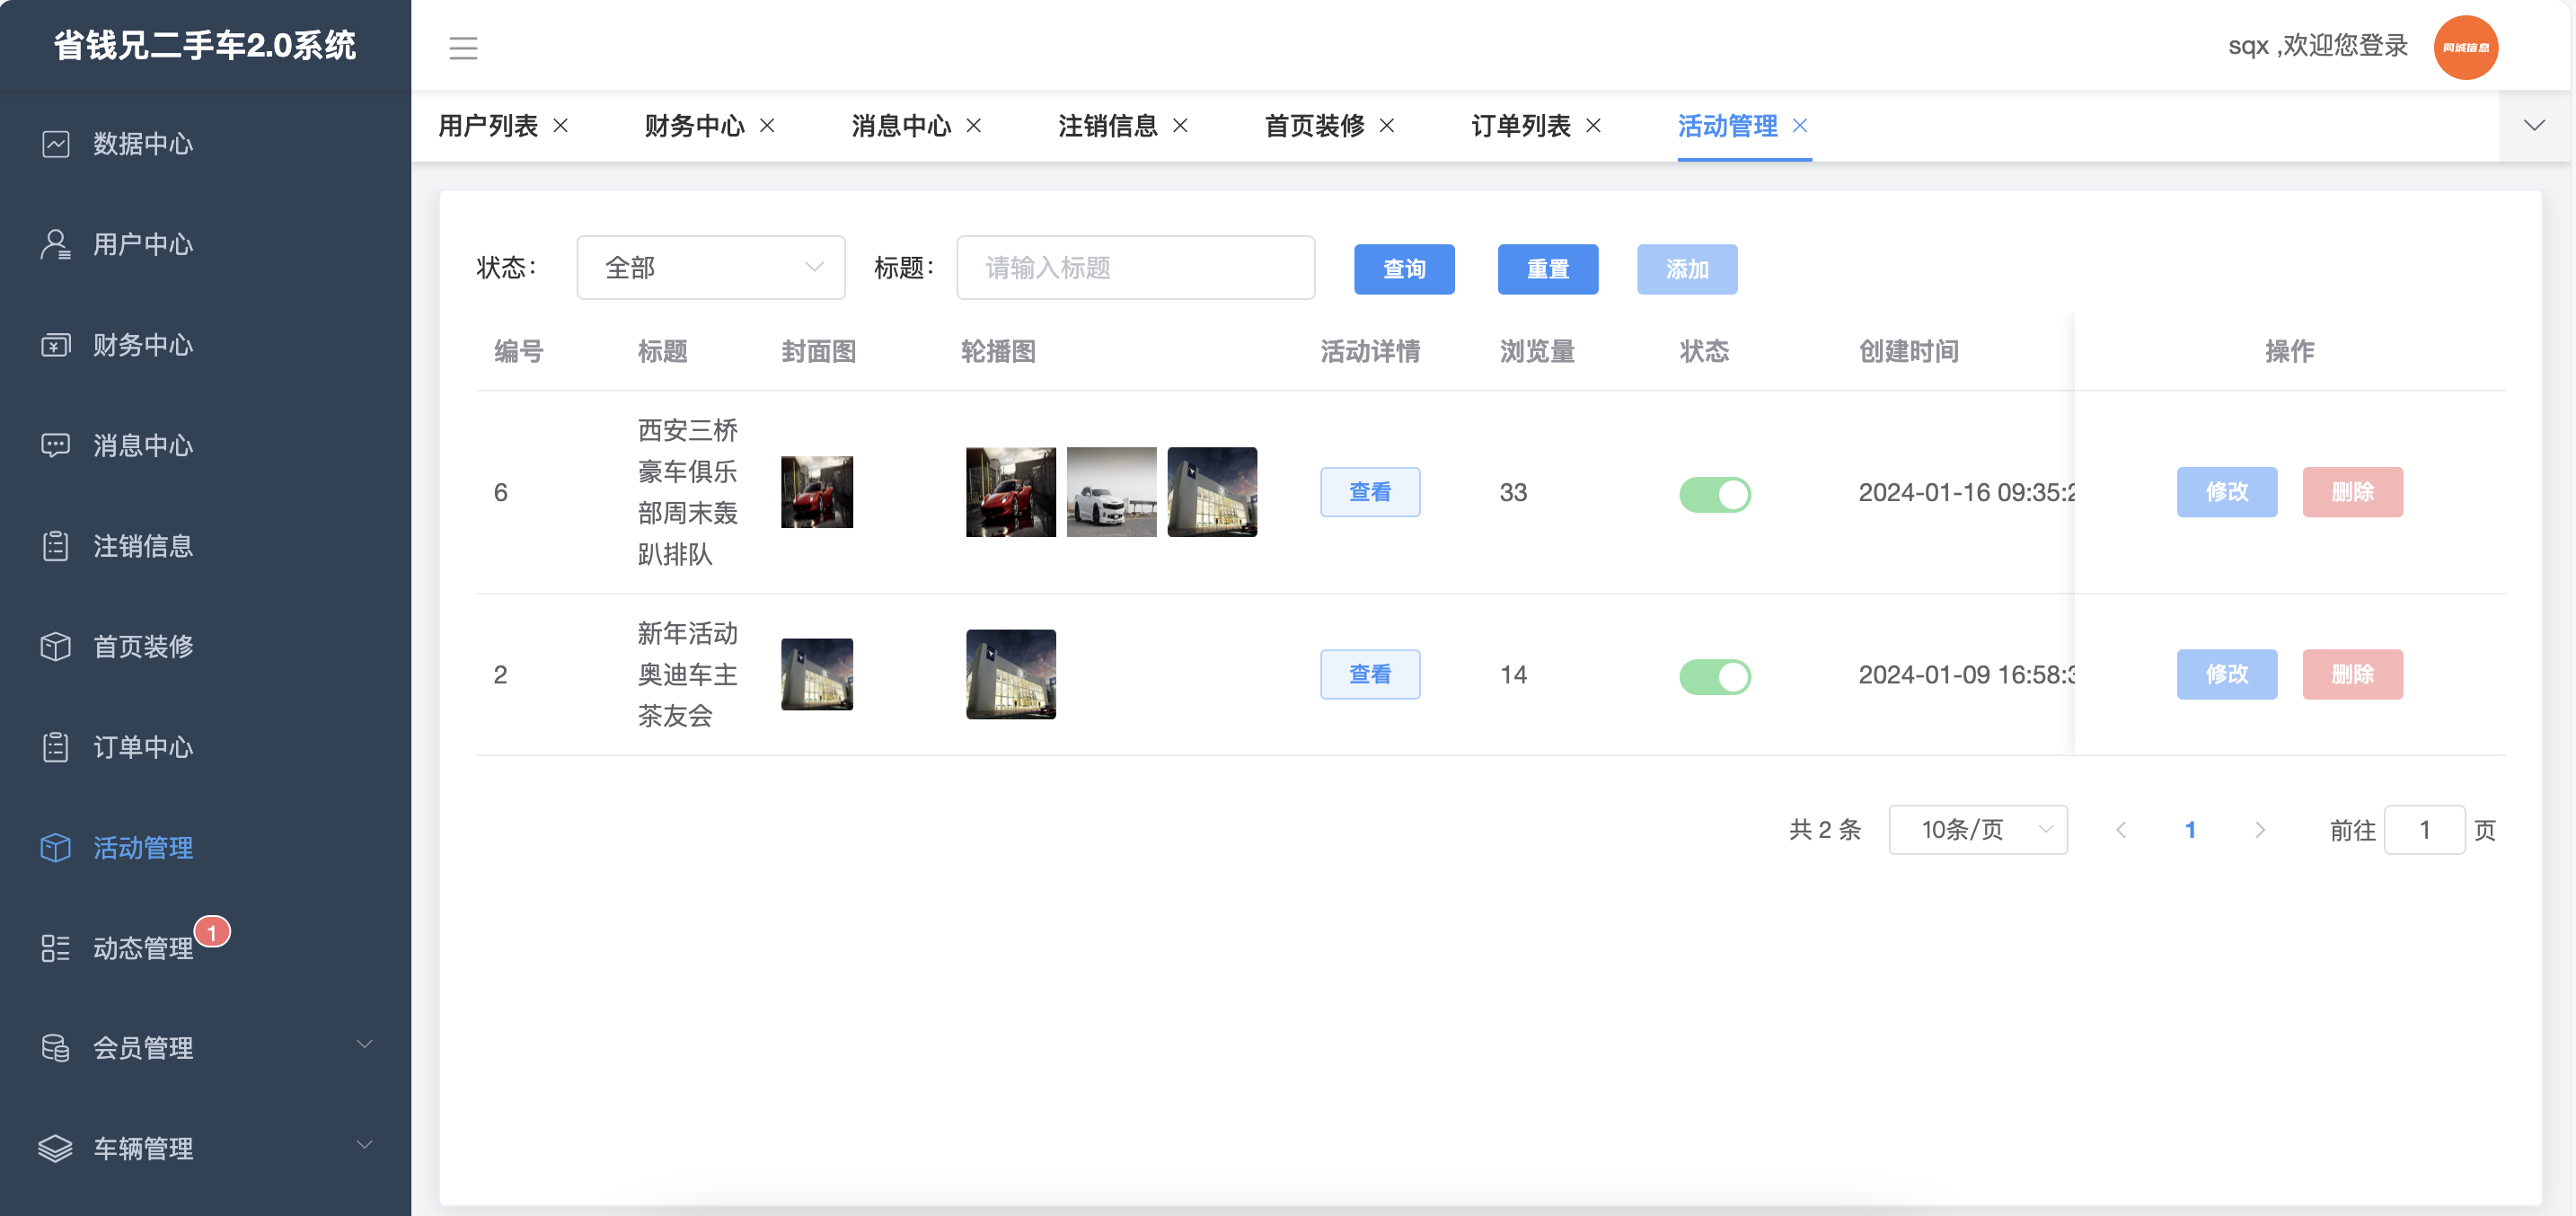Open the 10条/页 page size dropdown

(1978, 830)
